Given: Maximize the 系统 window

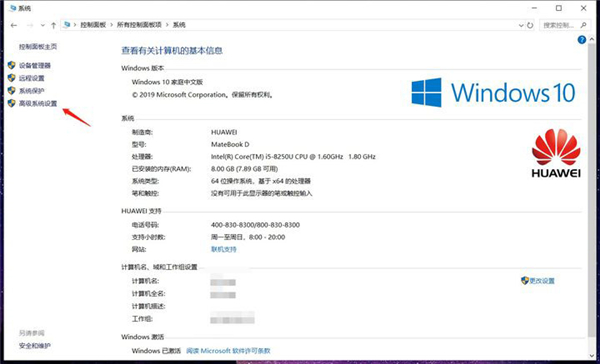Looking at the screenshot, I should point(559,8).
